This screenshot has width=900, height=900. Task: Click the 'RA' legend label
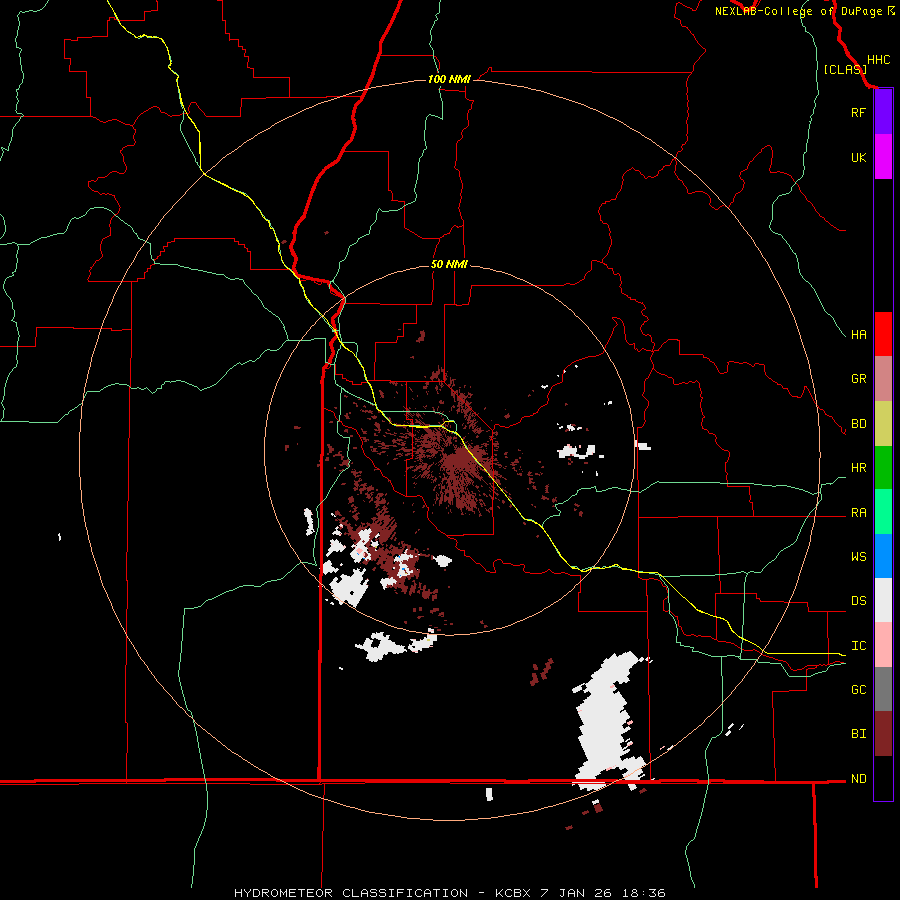point(859,513)
